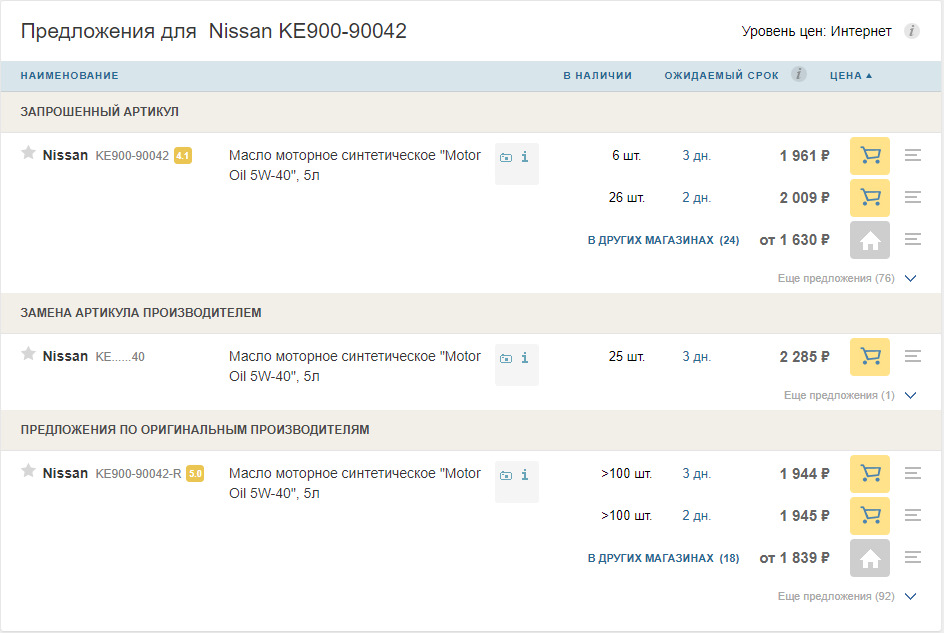944x633 pixels.
Task: Click the 4.1 rating badge
Action: [182, 155]
